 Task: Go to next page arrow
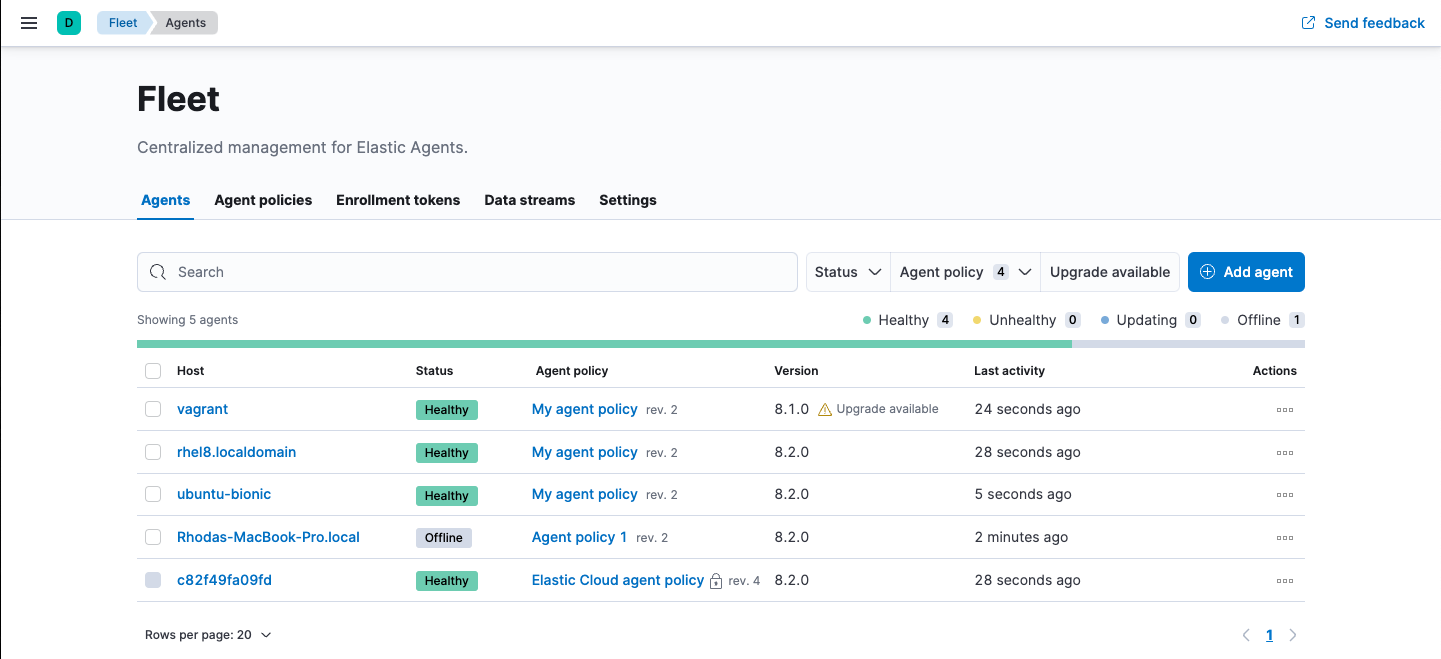(x=1293, y=635)
